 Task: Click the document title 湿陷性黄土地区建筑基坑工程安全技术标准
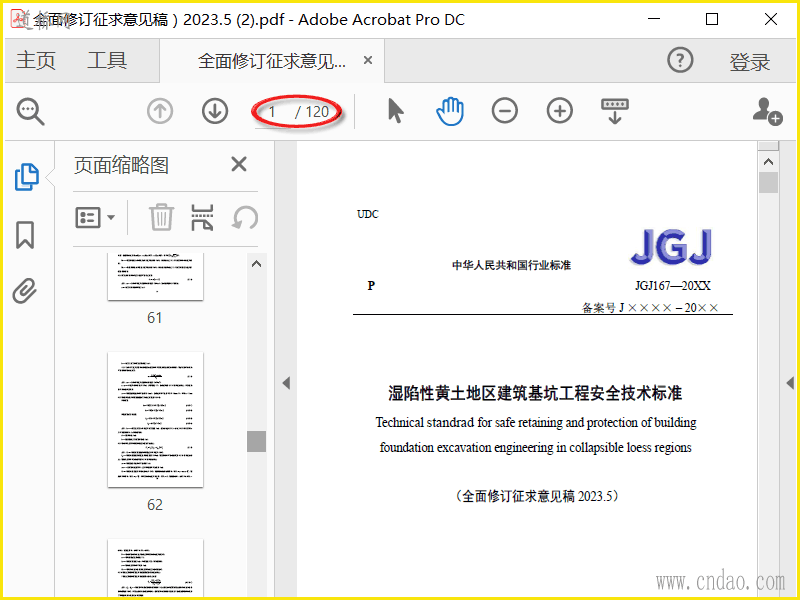click(x=535, y=393)
